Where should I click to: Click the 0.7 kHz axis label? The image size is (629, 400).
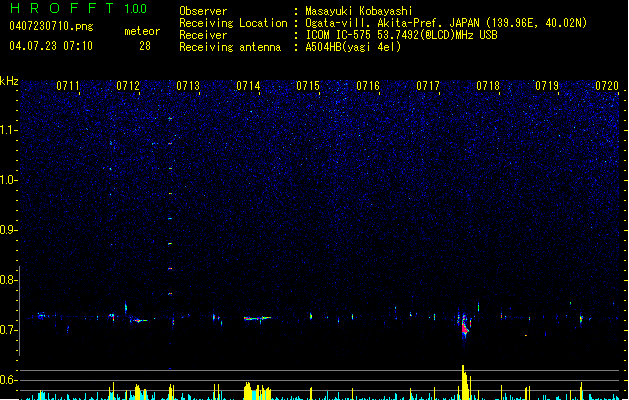8,330
